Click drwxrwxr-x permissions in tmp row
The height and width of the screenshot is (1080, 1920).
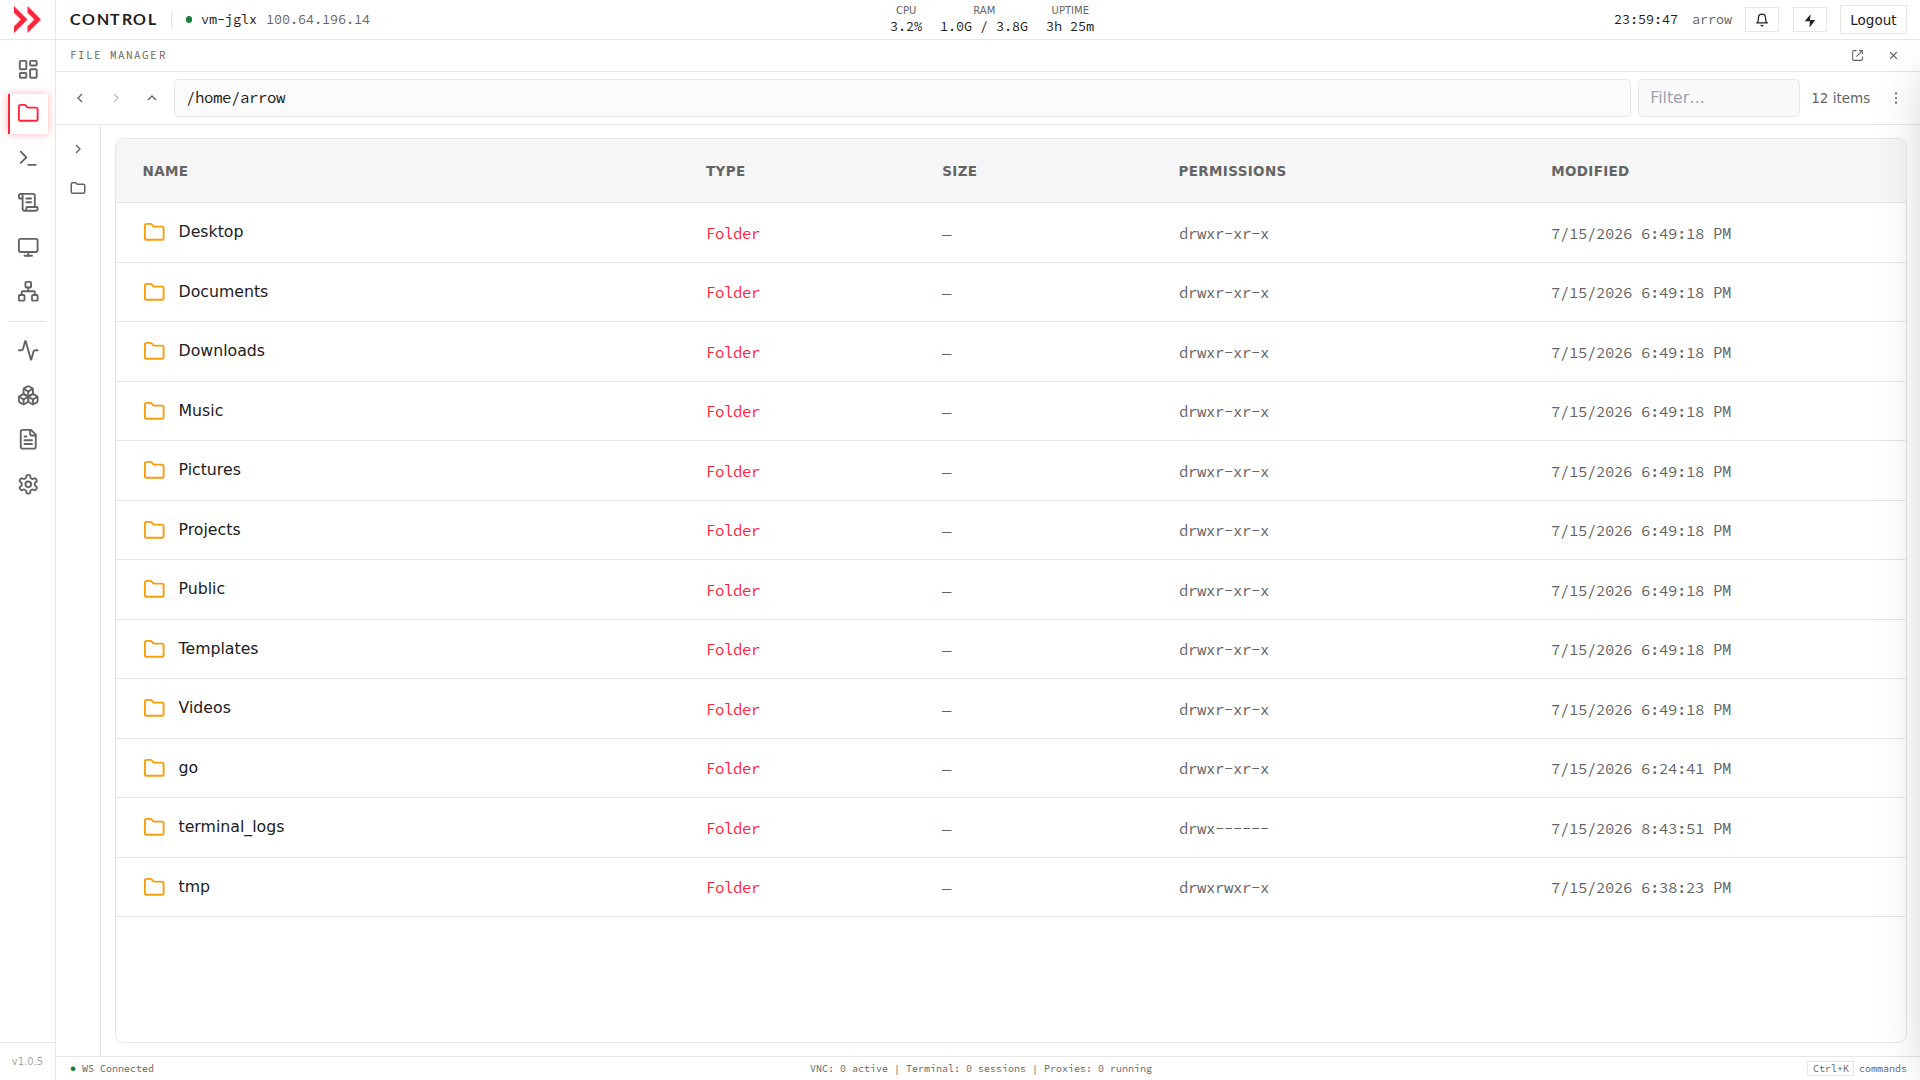coord(1223,888)
